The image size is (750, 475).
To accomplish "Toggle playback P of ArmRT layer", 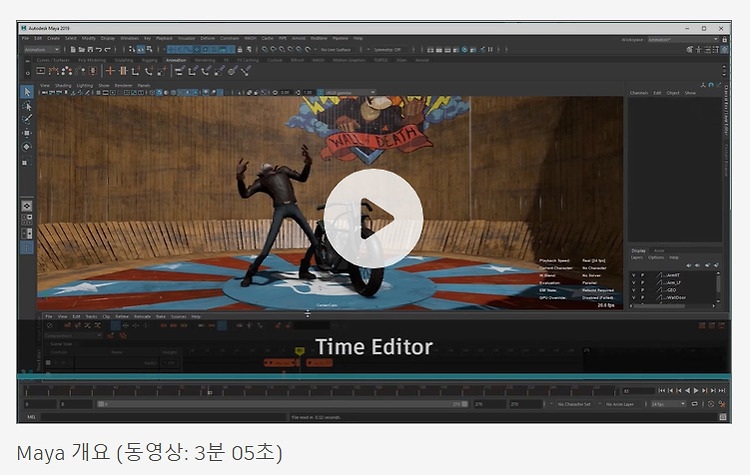I will 642,276.
